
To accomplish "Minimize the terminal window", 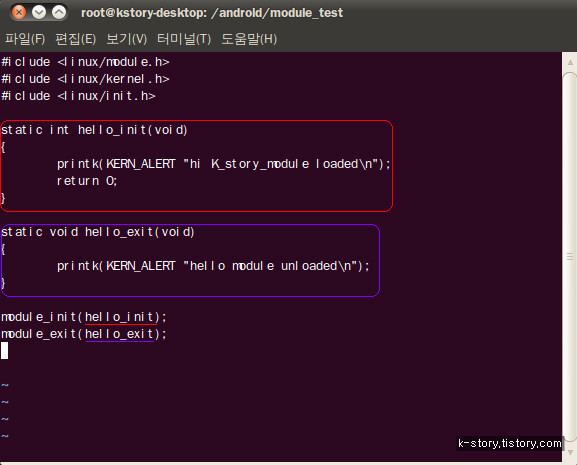I will 39,13.
